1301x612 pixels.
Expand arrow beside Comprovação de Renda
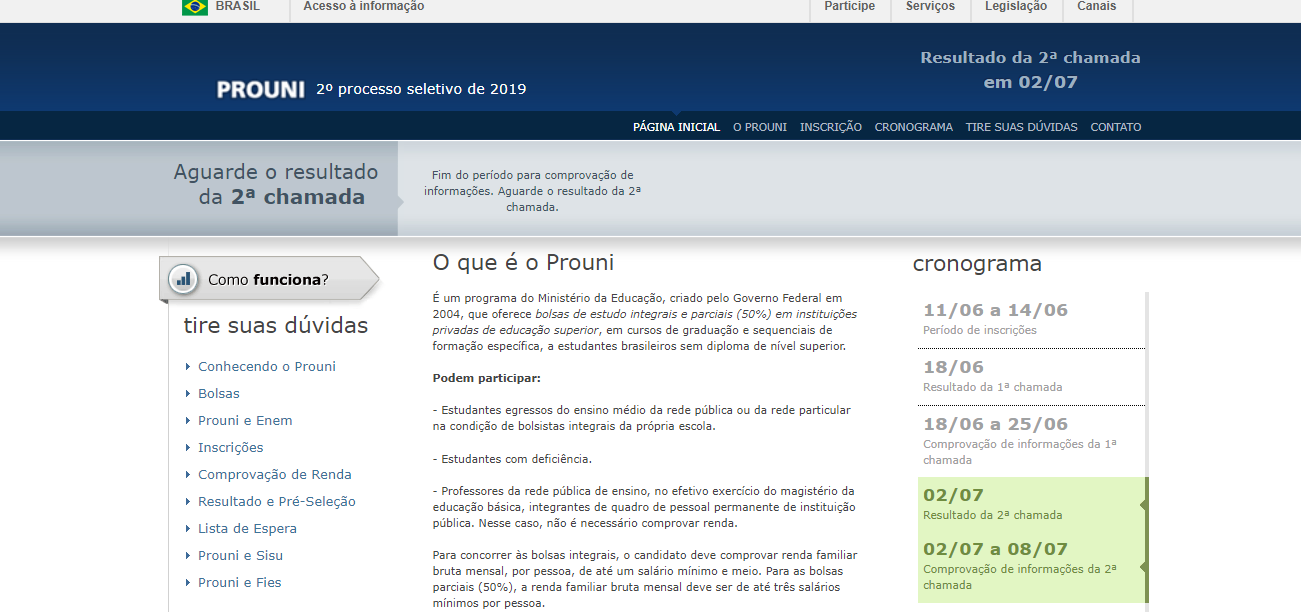188,474
